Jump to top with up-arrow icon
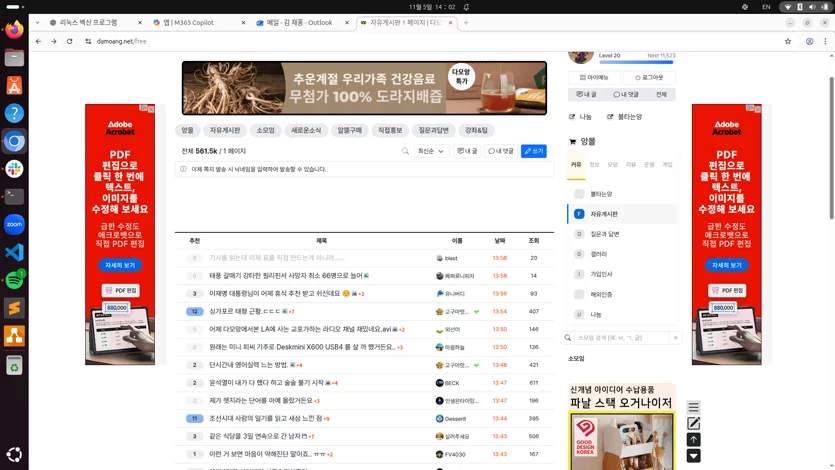This screenshot has width=835, height=470. (693, 440)
